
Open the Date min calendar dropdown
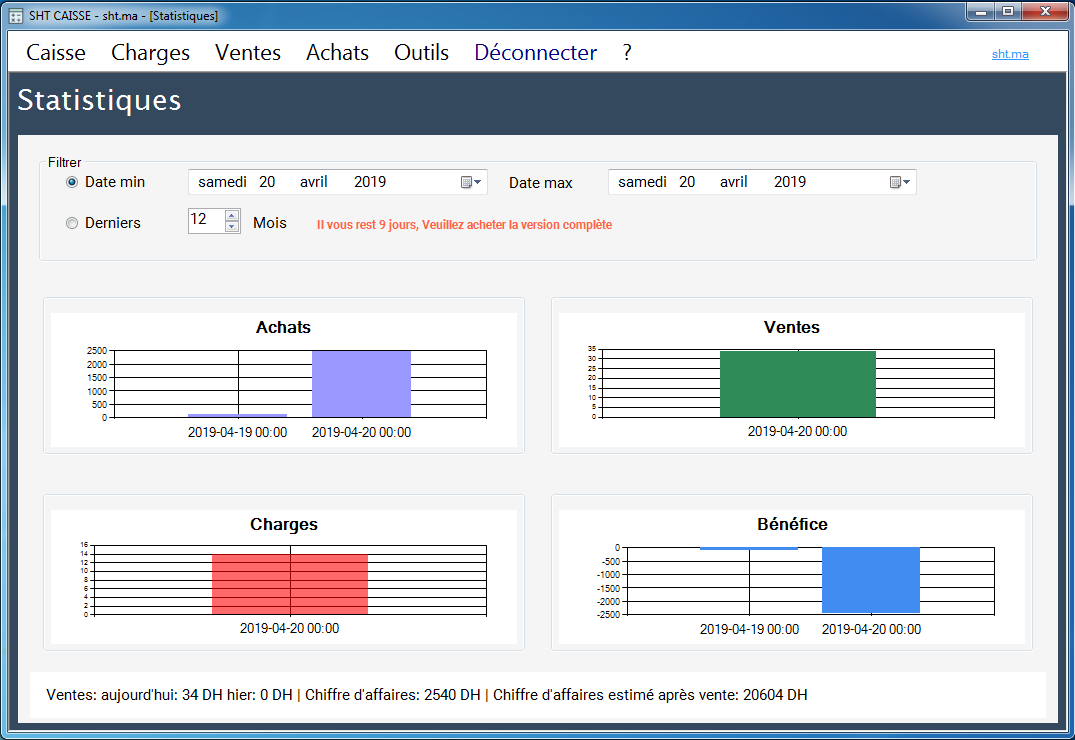click(471, 182)
